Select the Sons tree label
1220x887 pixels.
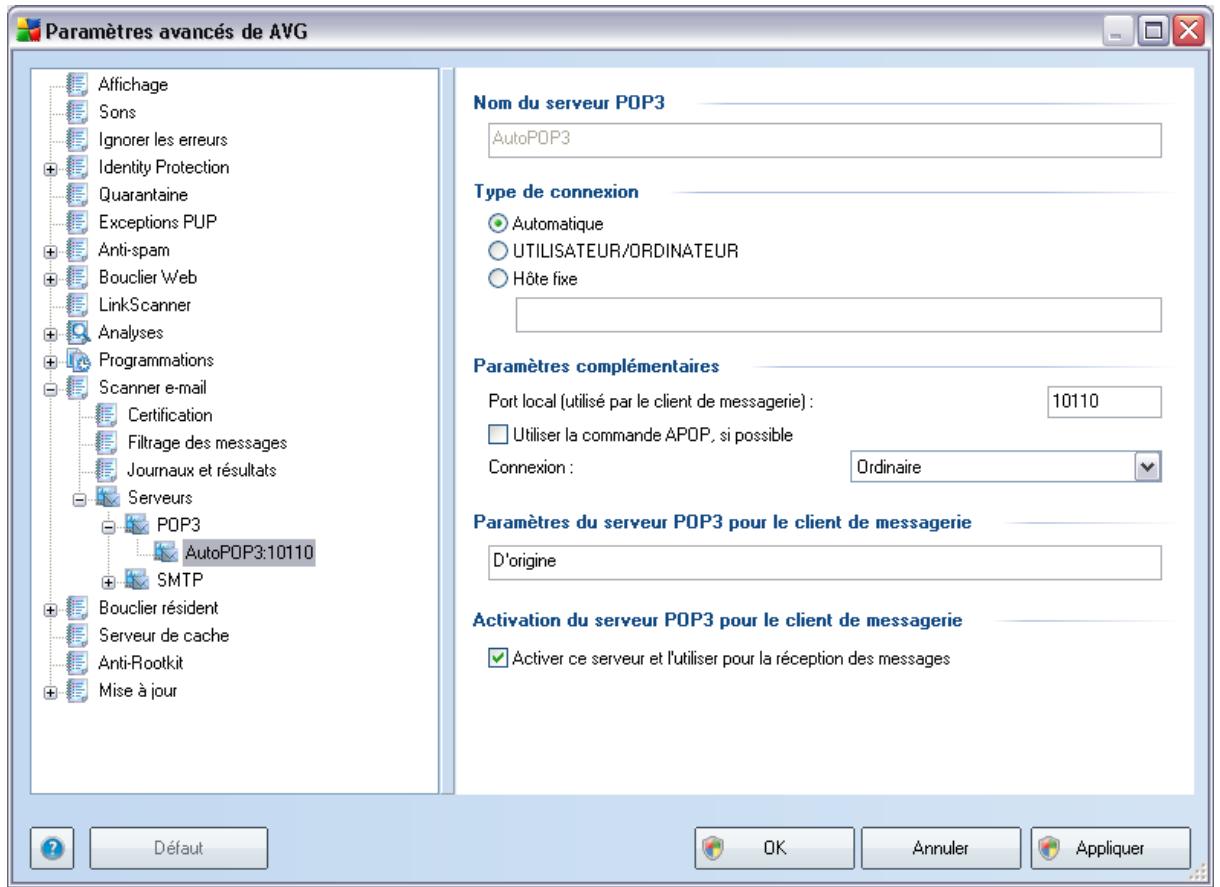(118, 112)
